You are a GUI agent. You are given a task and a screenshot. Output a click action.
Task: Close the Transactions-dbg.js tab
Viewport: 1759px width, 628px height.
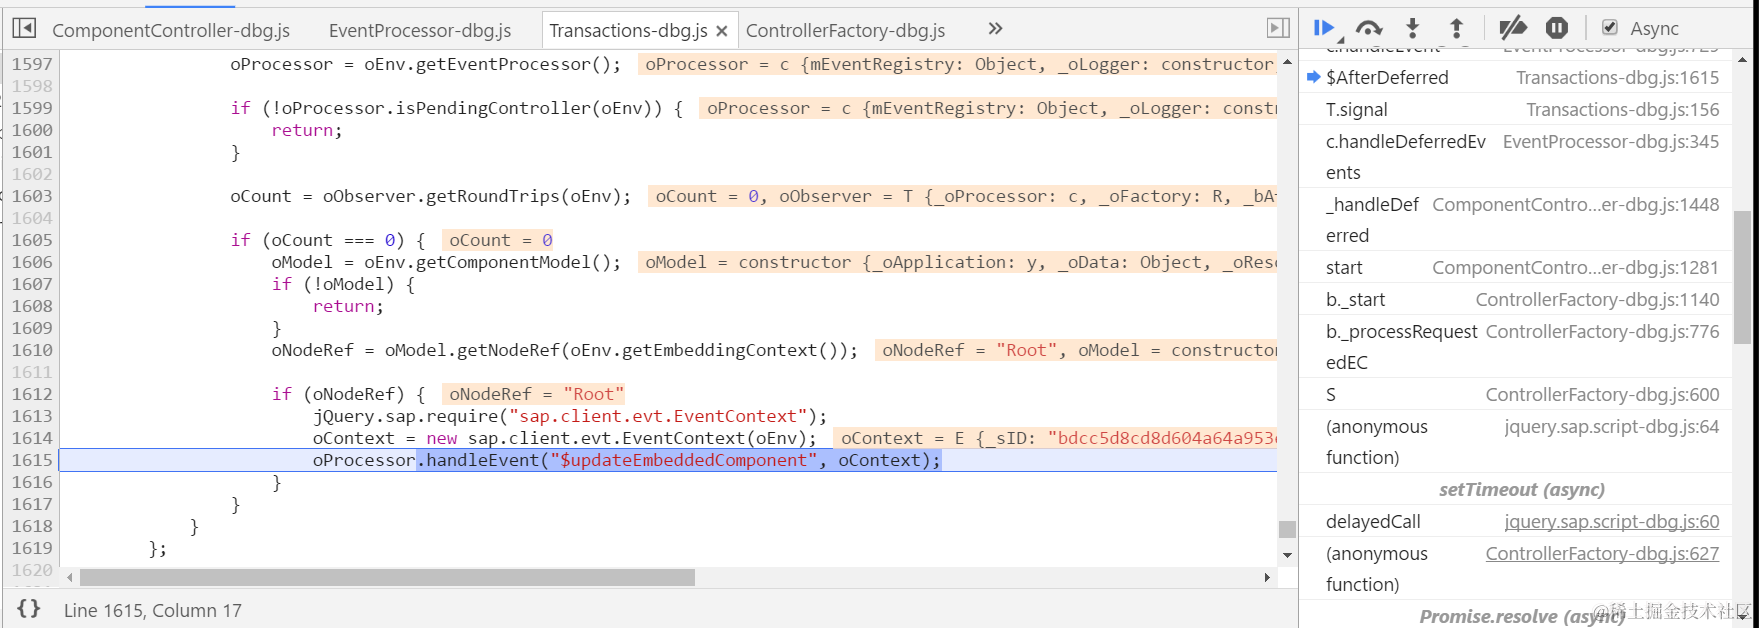click(722, 31)
